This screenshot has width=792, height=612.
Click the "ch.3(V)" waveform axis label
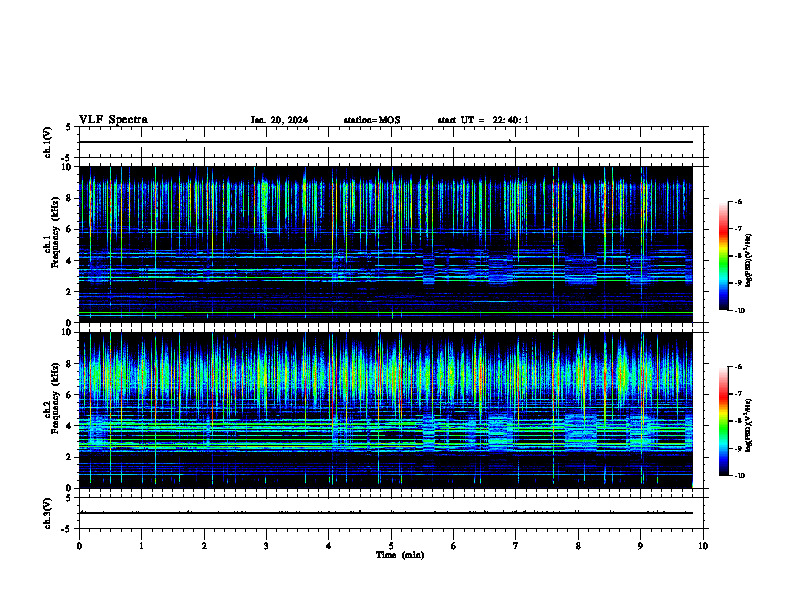pos(48,513)
